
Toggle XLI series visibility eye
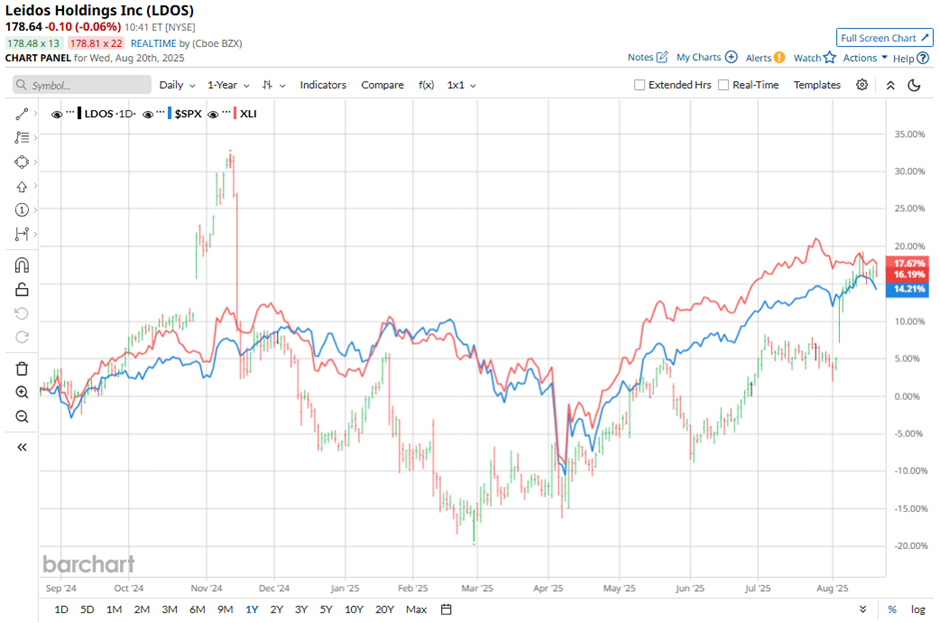pos(213,114)
